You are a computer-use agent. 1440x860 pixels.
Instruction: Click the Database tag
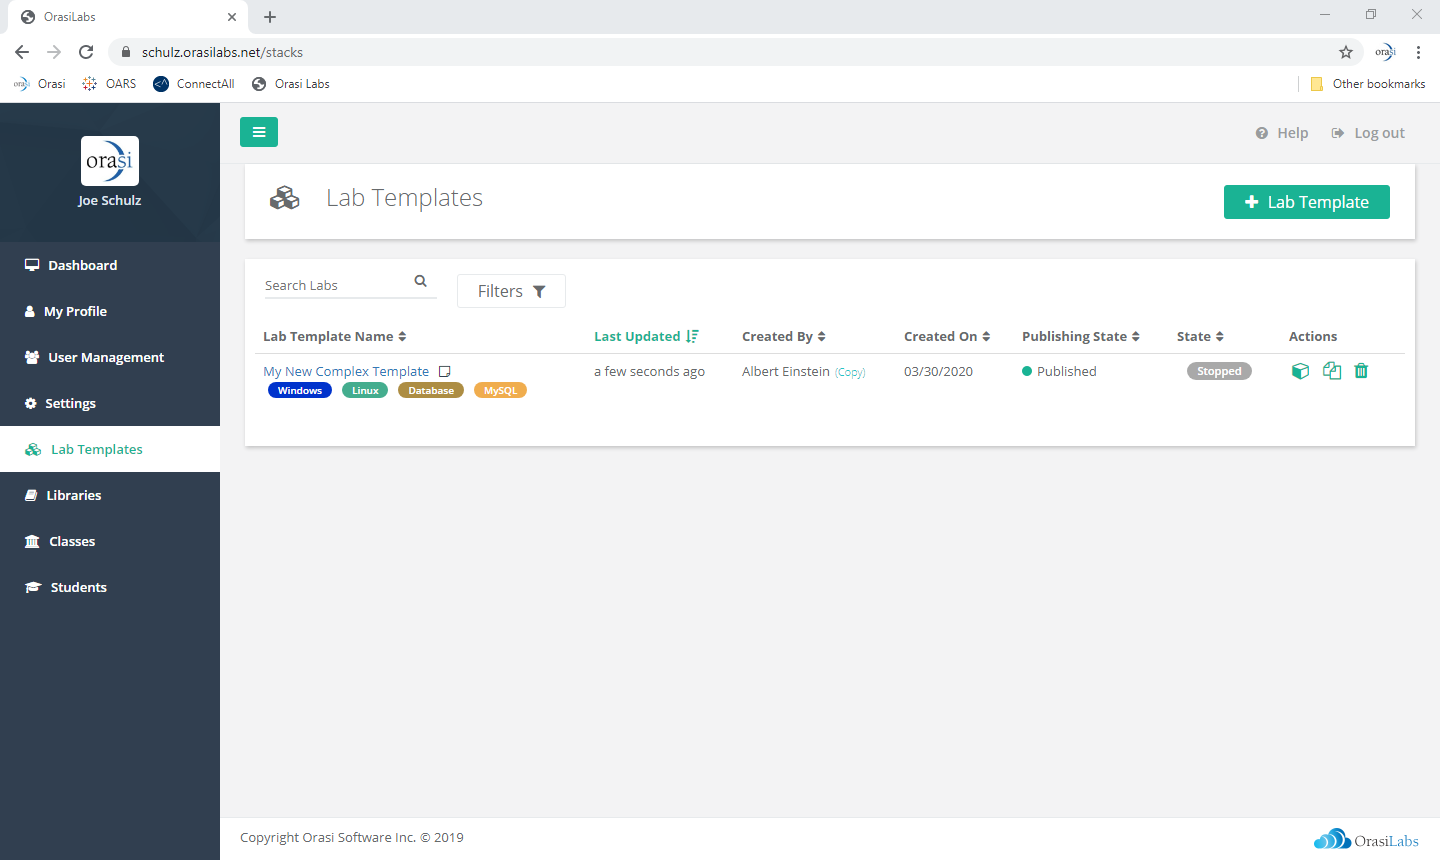(431, 390)
